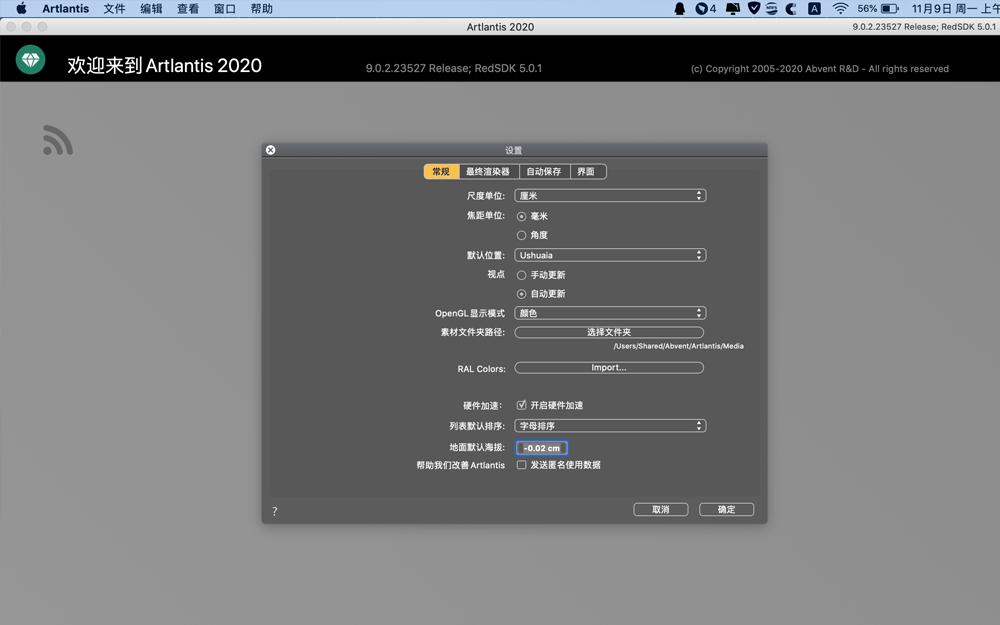Open the 窗口 menu
The image size is (1000, 625).
224,8
